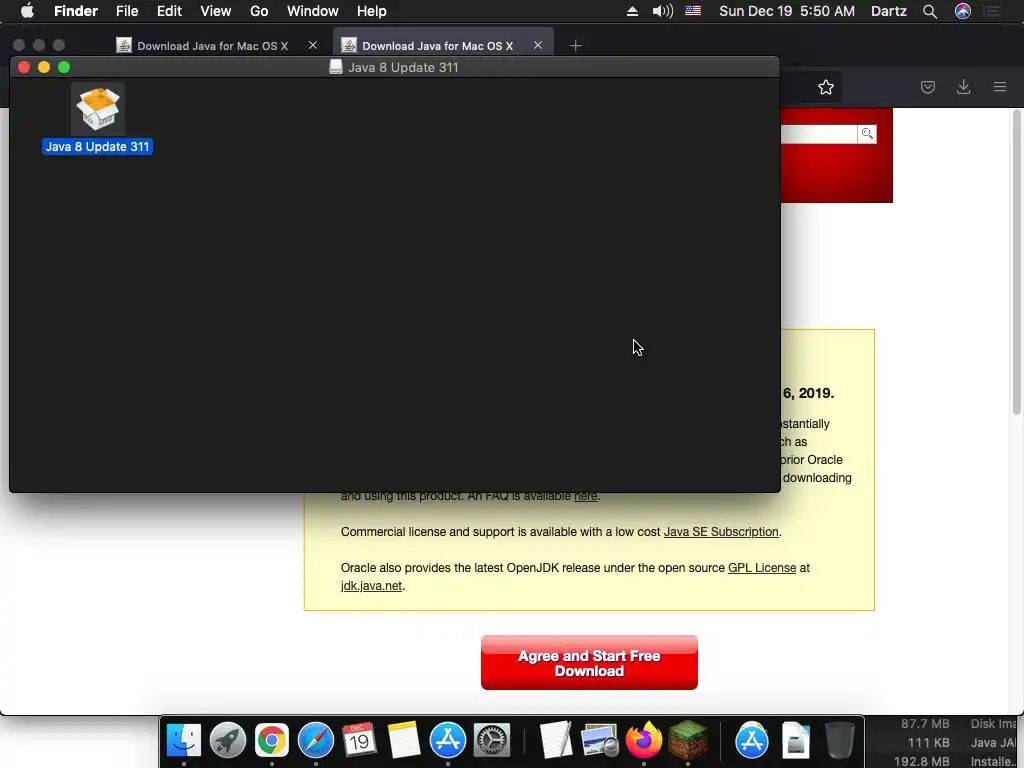The height and width of the screenshot is (768, 1024).
Task: Click the eject icon in menu bar
Action: 632,11
